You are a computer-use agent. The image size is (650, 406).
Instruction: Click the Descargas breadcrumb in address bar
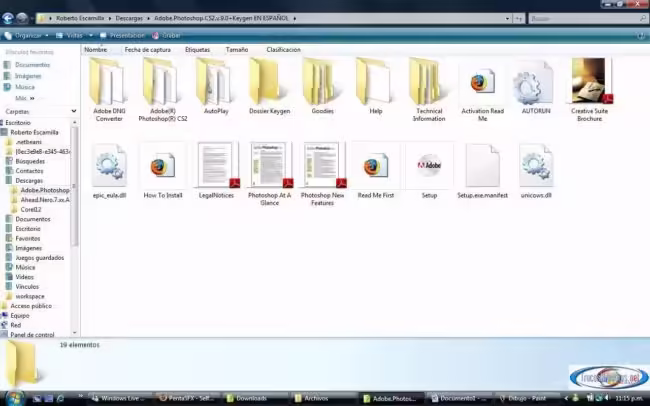click(x=129, y=18)
